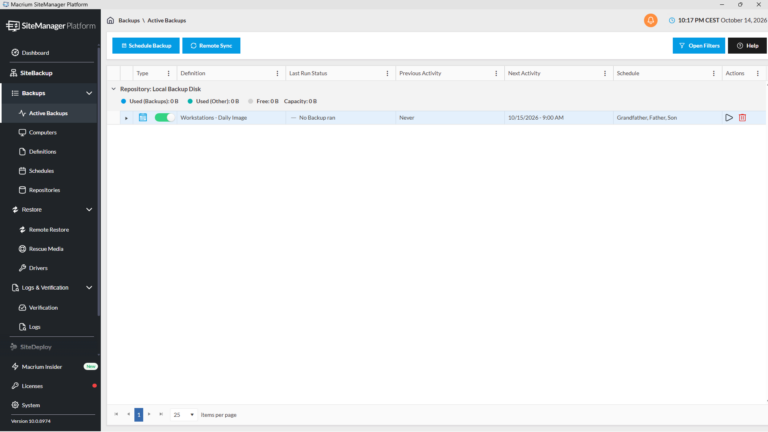Image resolution: width=768 pixels, height=432 pixels.
Task: Open Active Backups in sidebar
Action: click(x=49, y=113)
